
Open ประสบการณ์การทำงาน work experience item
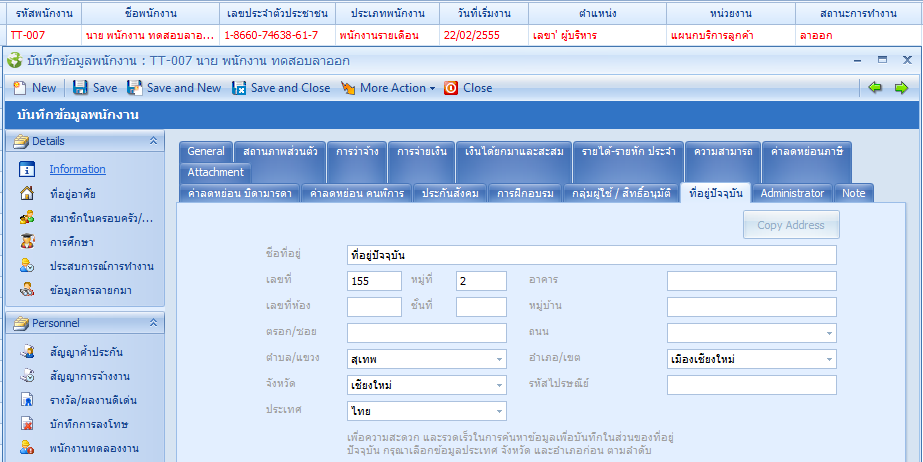[x=102, y=266]
